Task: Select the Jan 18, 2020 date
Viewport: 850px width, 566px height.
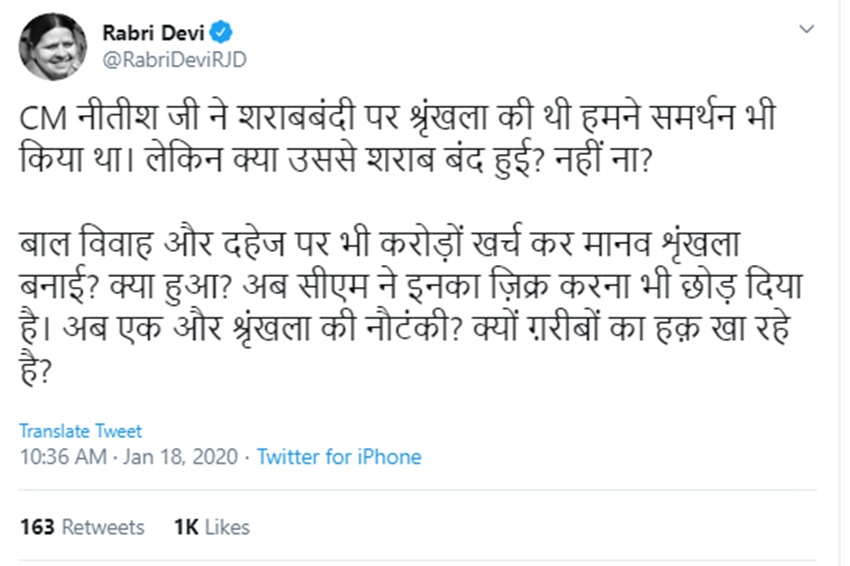Action: click(182, 457)
